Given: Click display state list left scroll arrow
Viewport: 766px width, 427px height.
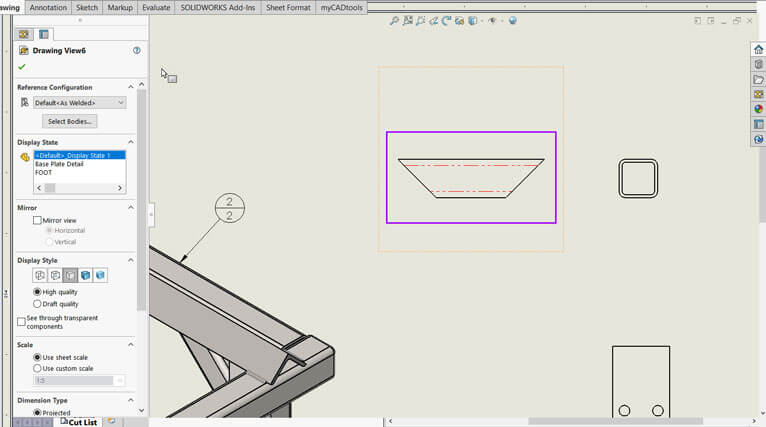Looking at the screenshot, I should (39, 188).
